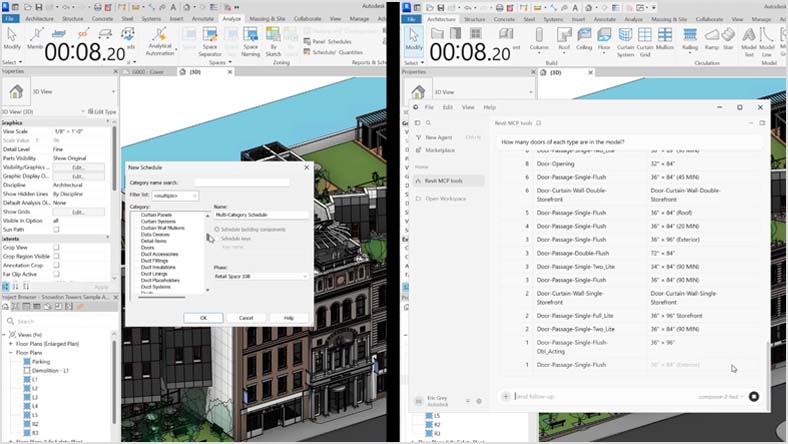
Task: Select the Curtain Grid tool
Action: click(645, 42)
